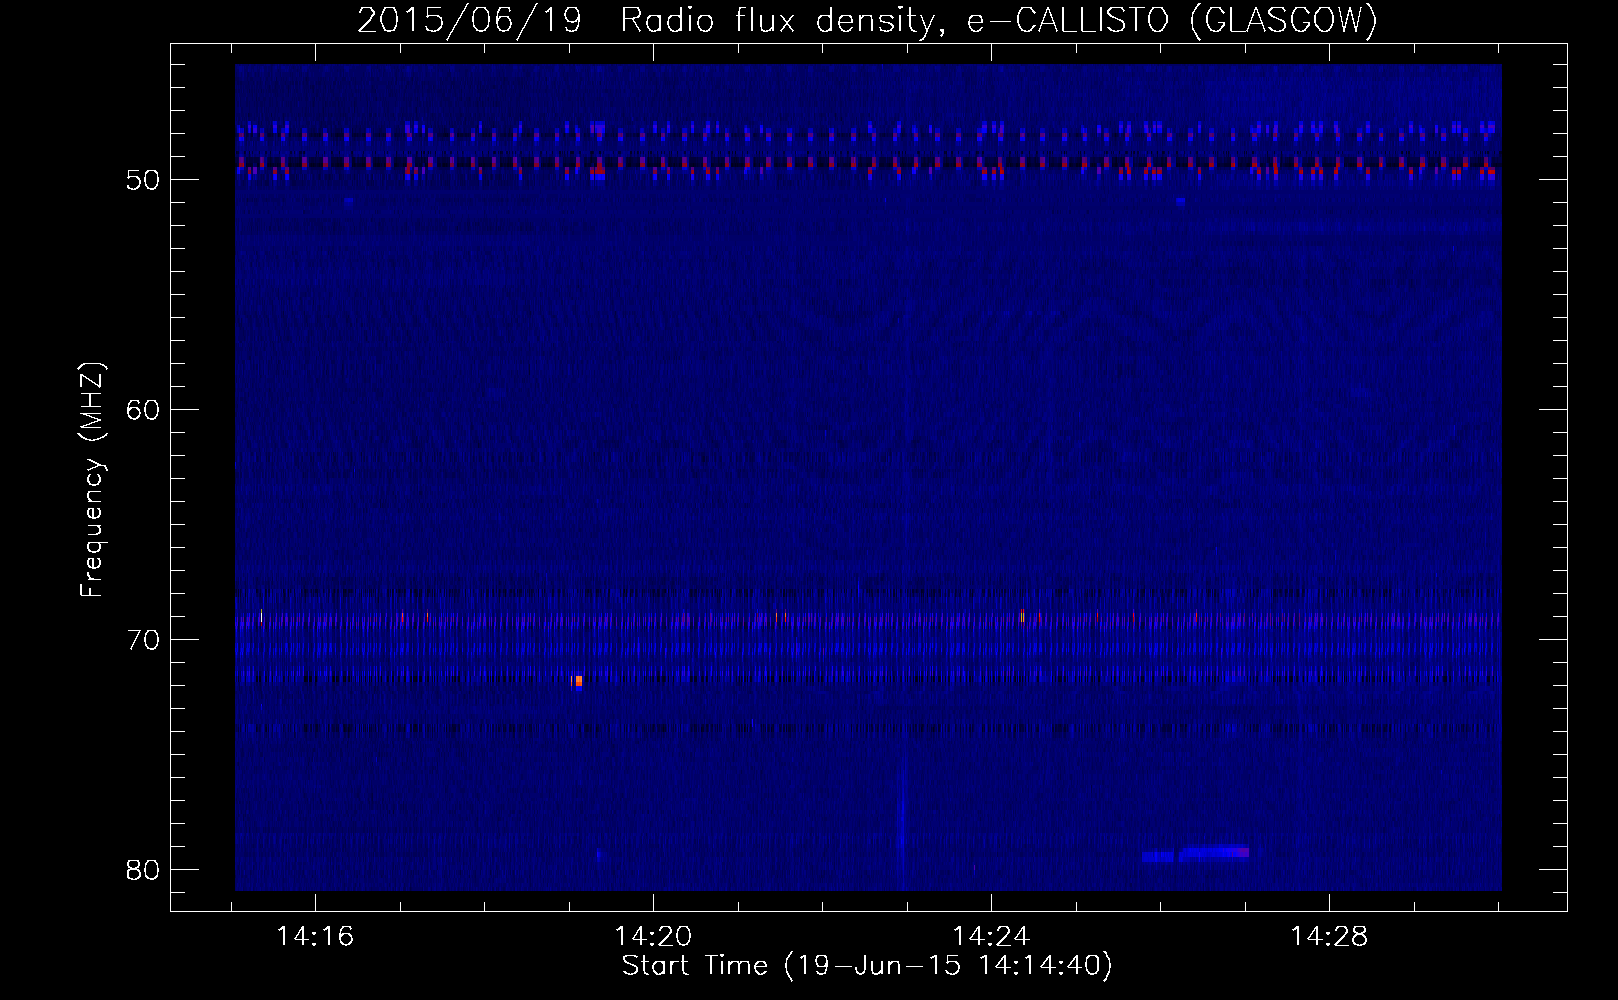Click the 60 frequency tick label

142,410
